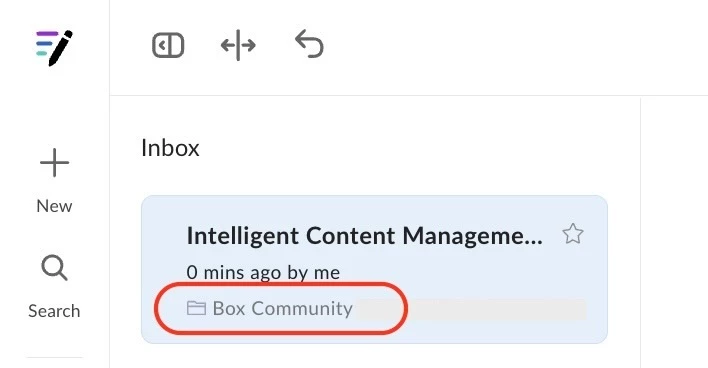Open the Intelligent Content Manageme... note title
708x368 pixels.
pos(365,236)
